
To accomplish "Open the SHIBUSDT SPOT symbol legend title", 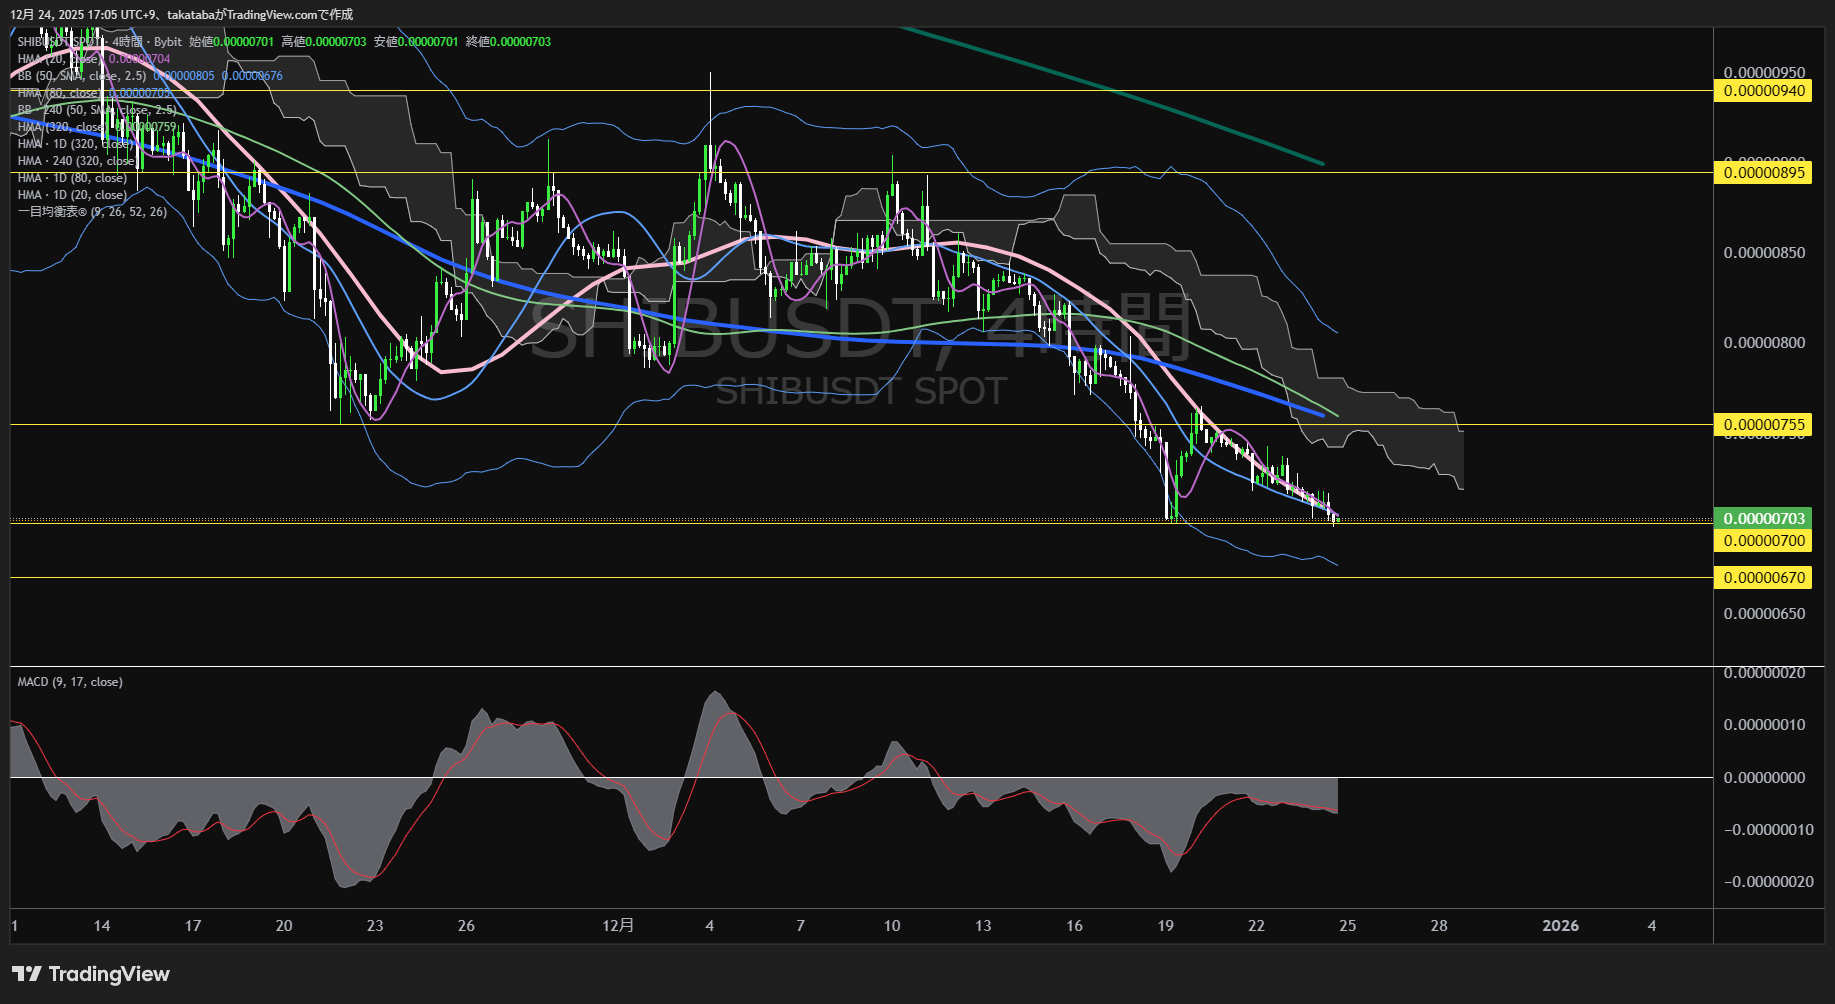I will (60, 42).
